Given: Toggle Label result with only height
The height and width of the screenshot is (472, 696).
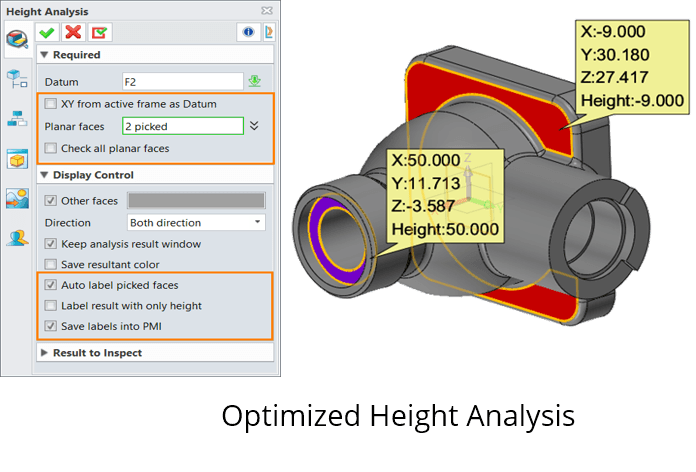Looking at the screenshot, I should tap(52, 306).
